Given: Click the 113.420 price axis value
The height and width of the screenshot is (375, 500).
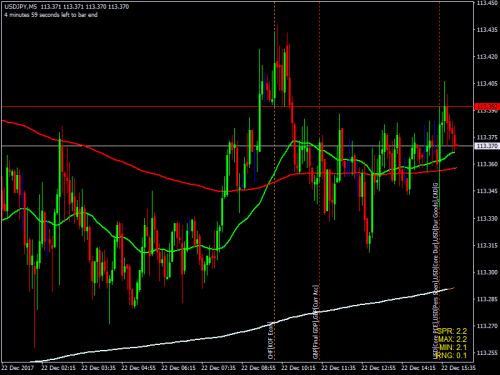Looking at the screenshot, I should pyautogui.click(x=487, y=57).
